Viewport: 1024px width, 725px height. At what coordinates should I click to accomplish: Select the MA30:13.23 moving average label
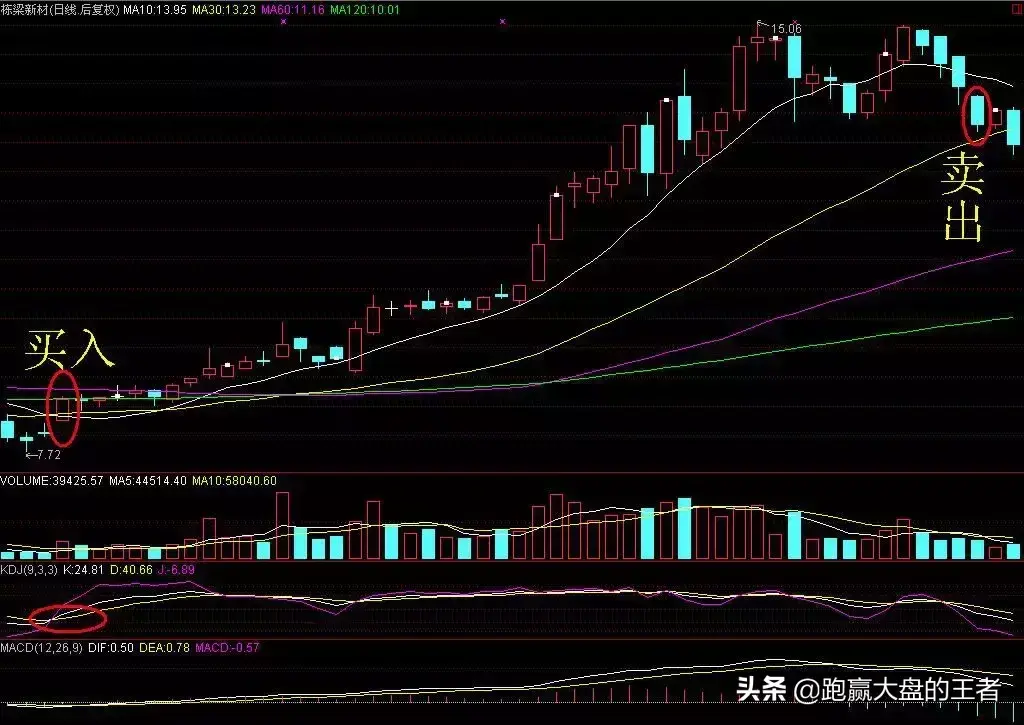pos(224,10)
